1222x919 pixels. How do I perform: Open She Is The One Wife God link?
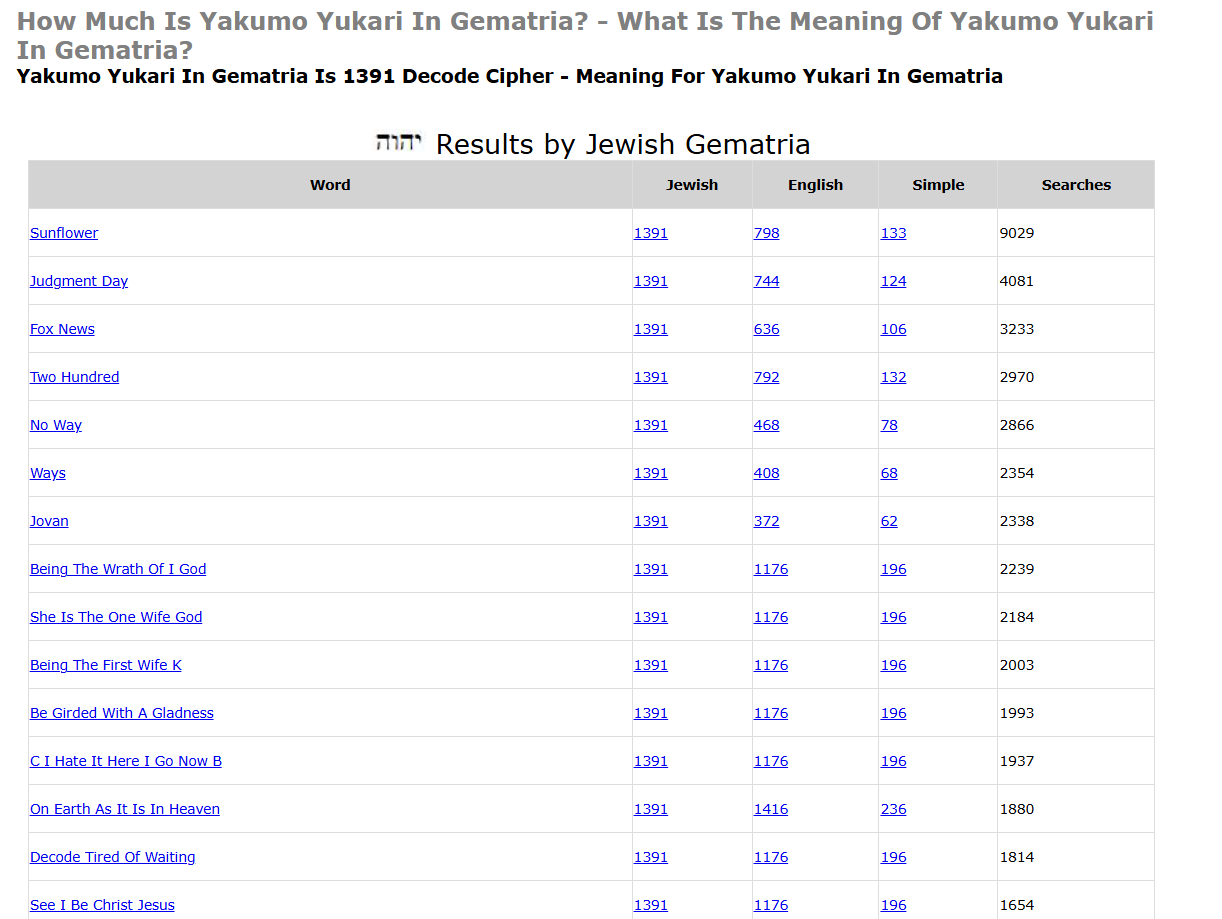116,617
